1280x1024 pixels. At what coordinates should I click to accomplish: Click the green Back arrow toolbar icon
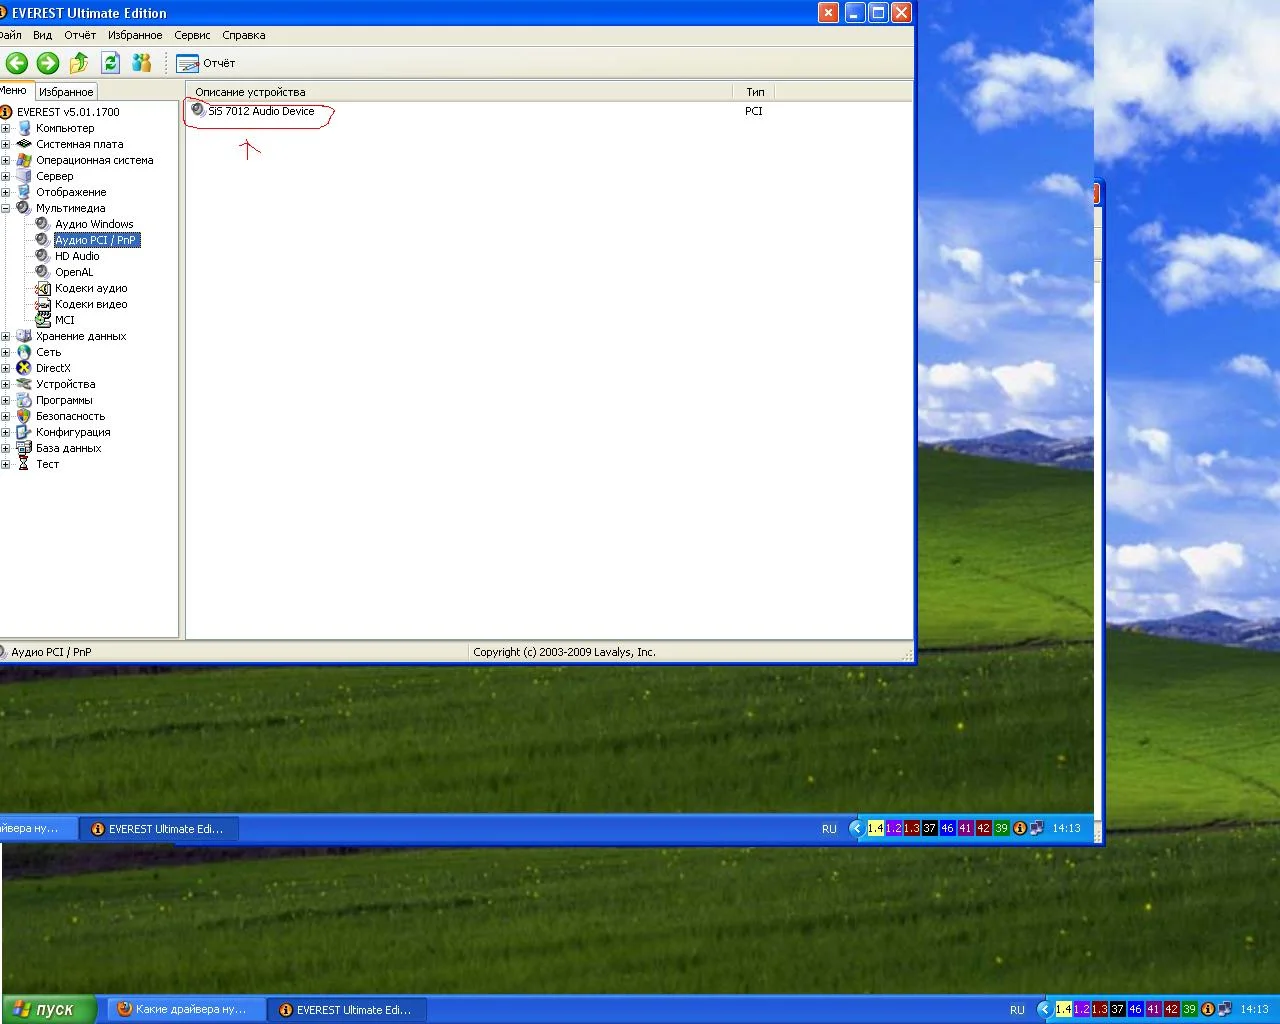tap(16, 63)
